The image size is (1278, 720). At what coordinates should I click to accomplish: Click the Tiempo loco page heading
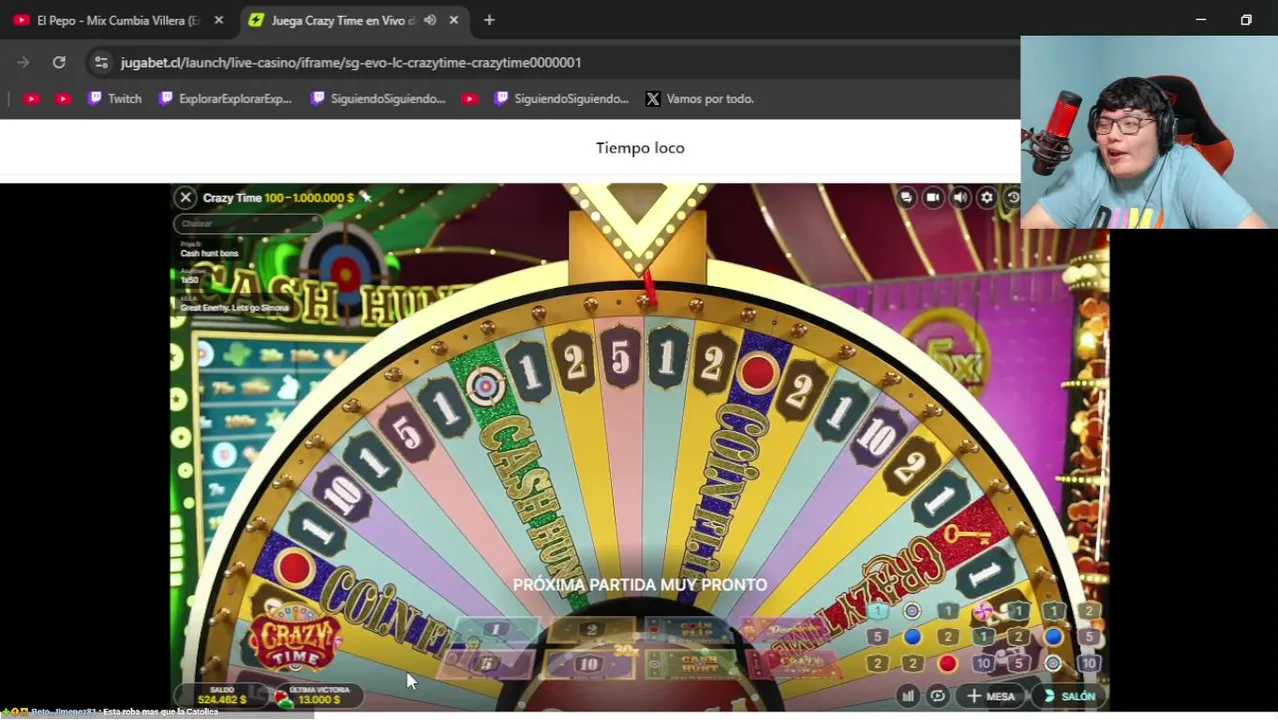(640, 148)
